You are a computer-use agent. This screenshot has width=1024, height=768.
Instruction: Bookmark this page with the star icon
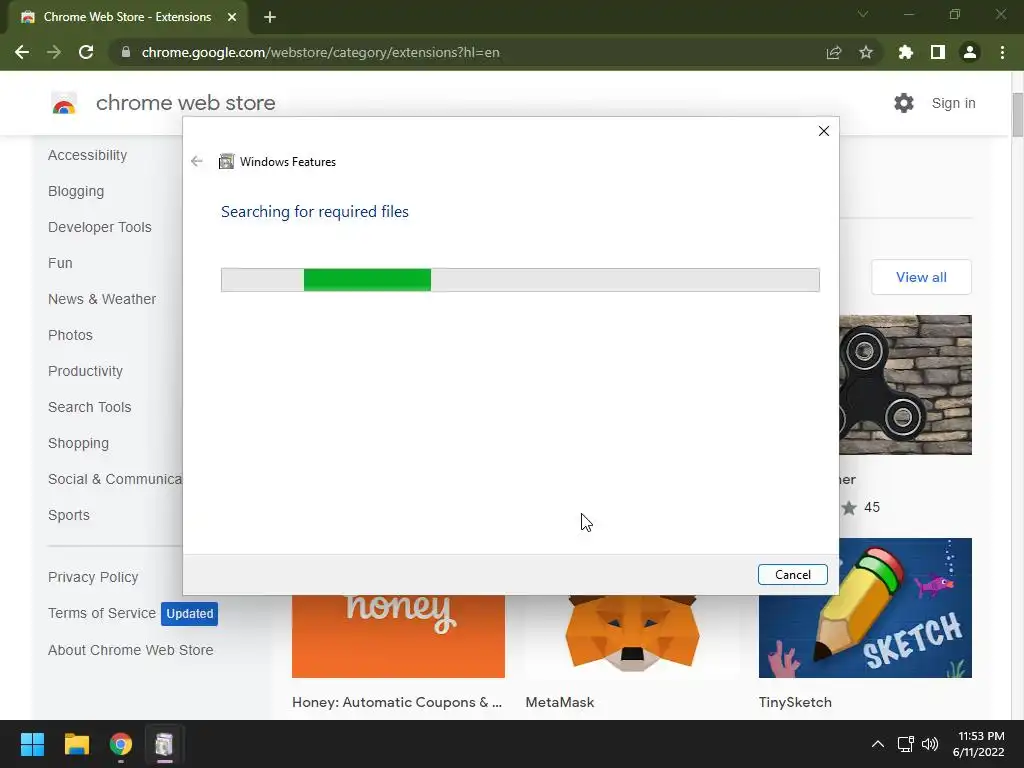coord(865,52)
